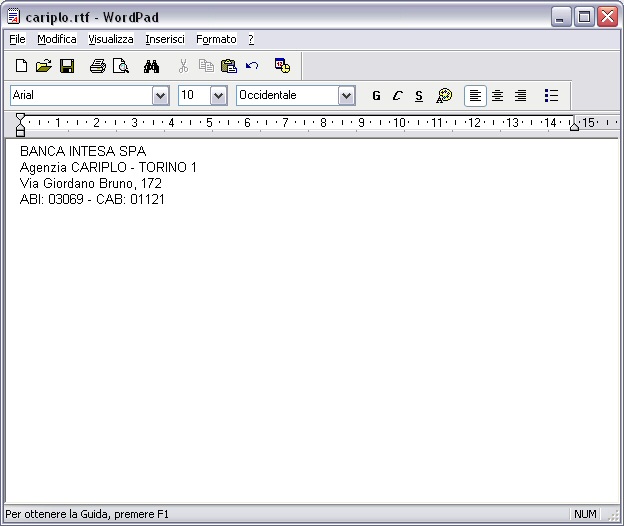Open a file with the folder icon
The image size is (624, 526).
tap(44, 66)
